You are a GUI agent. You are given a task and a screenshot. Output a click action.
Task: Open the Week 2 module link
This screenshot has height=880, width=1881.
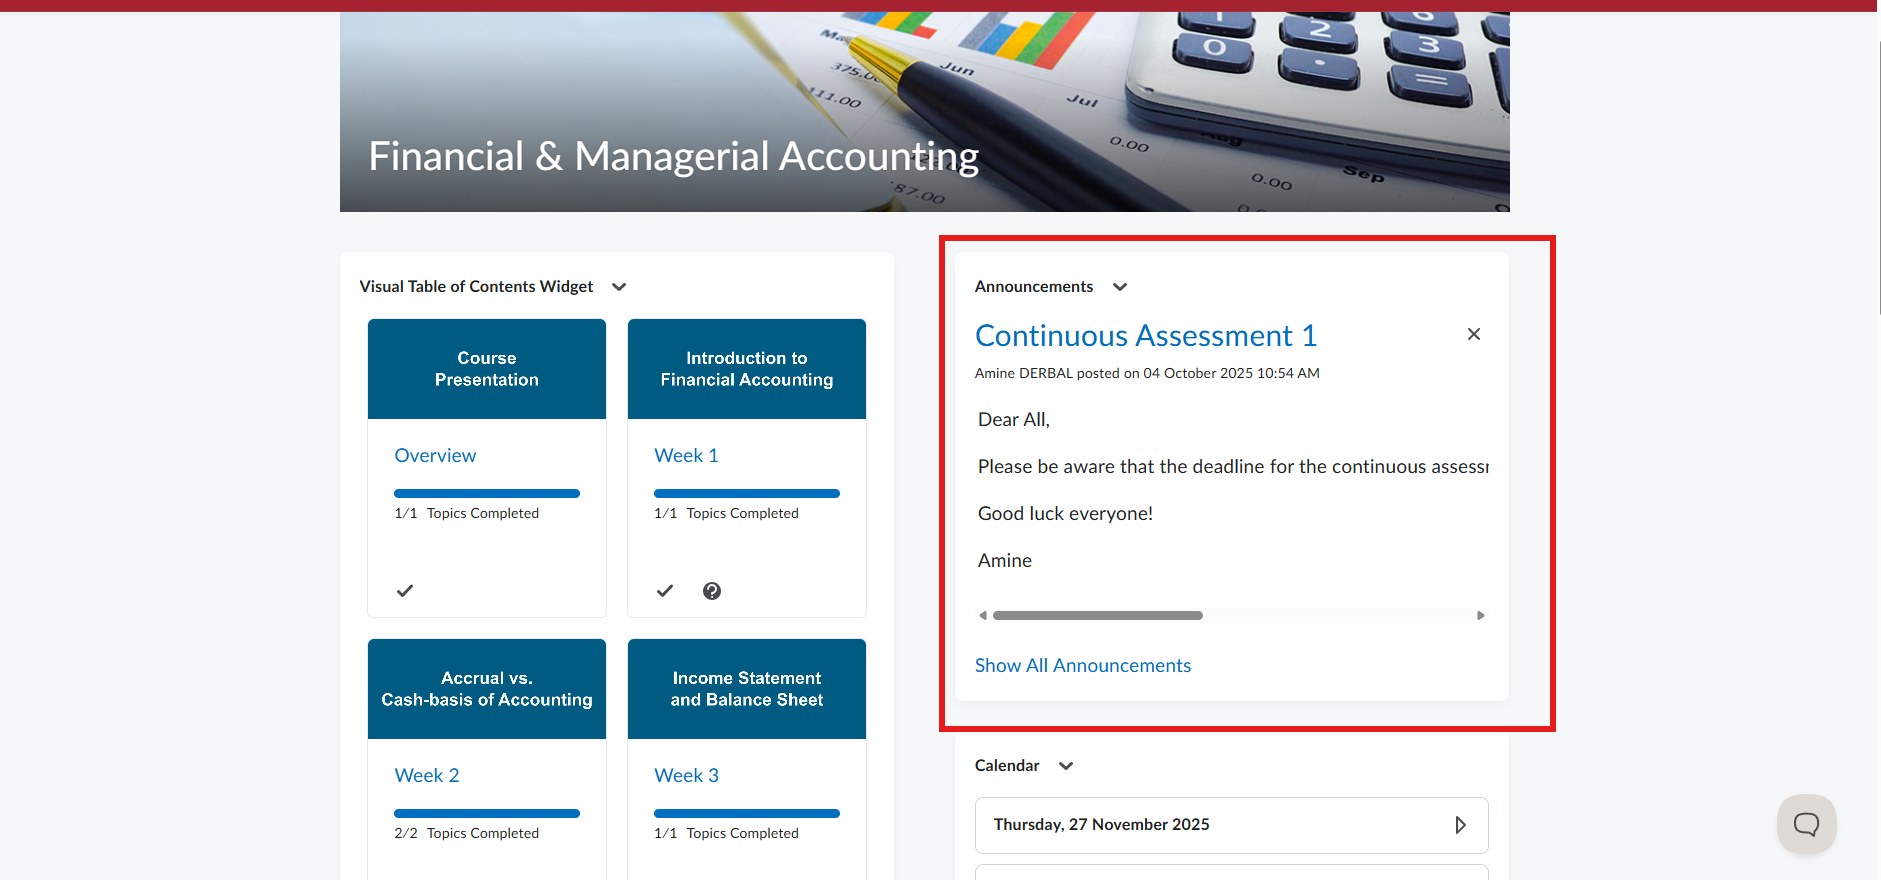(x=427, y=776)
